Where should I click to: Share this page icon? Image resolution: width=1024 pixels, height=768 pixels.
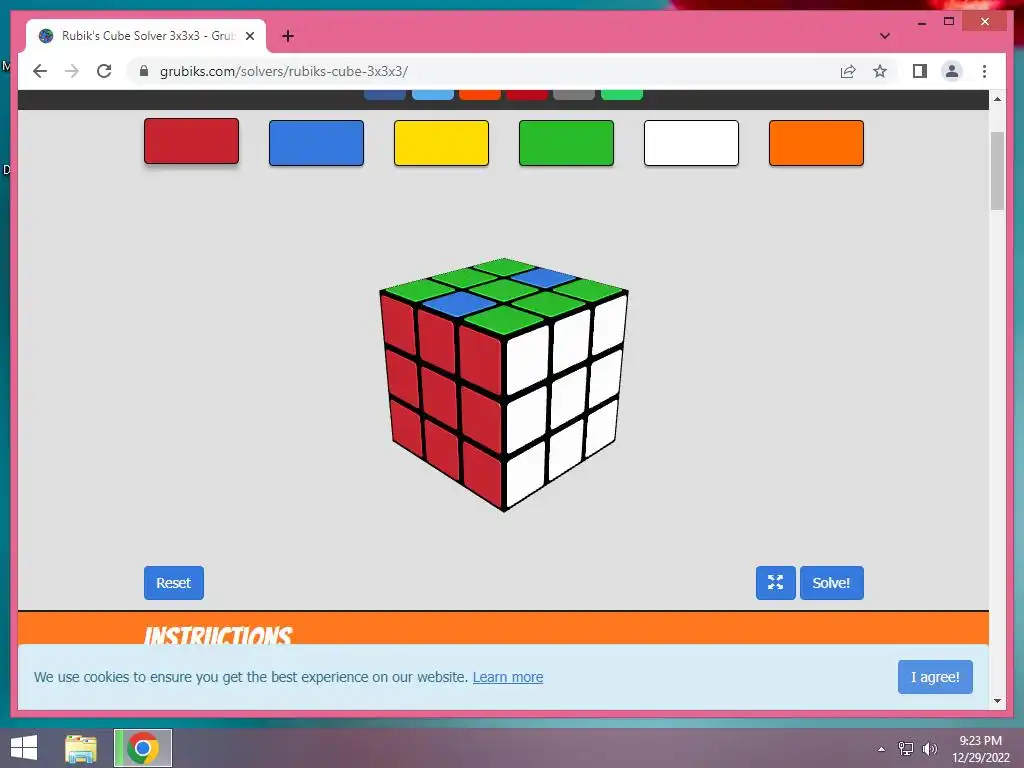(x=848, y=71)
